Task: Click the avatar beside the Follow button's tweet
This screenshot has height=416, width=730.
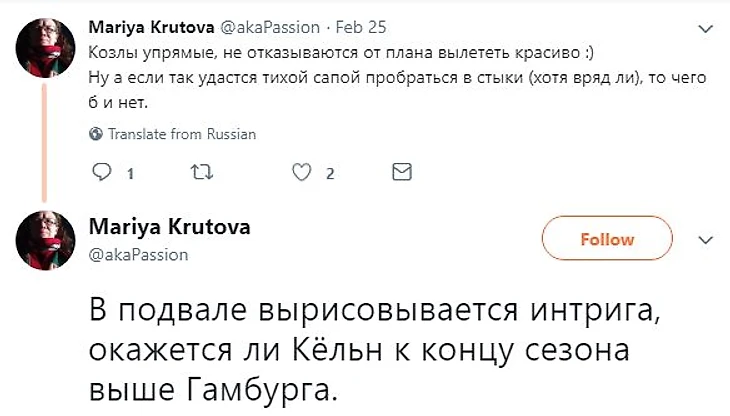Action: (45, 241)
